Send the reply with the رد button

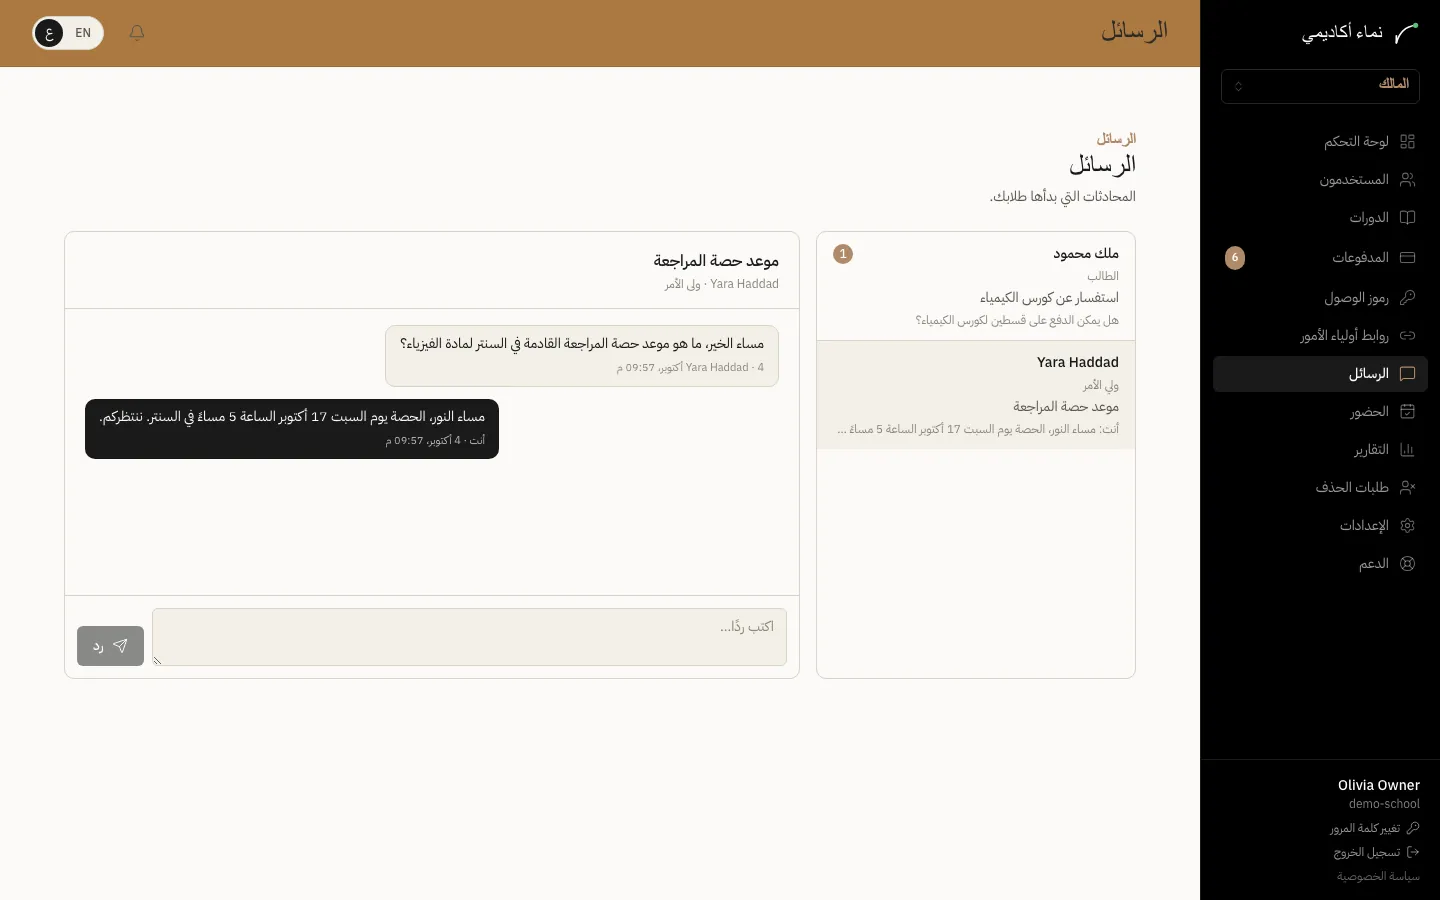[110, 646]
